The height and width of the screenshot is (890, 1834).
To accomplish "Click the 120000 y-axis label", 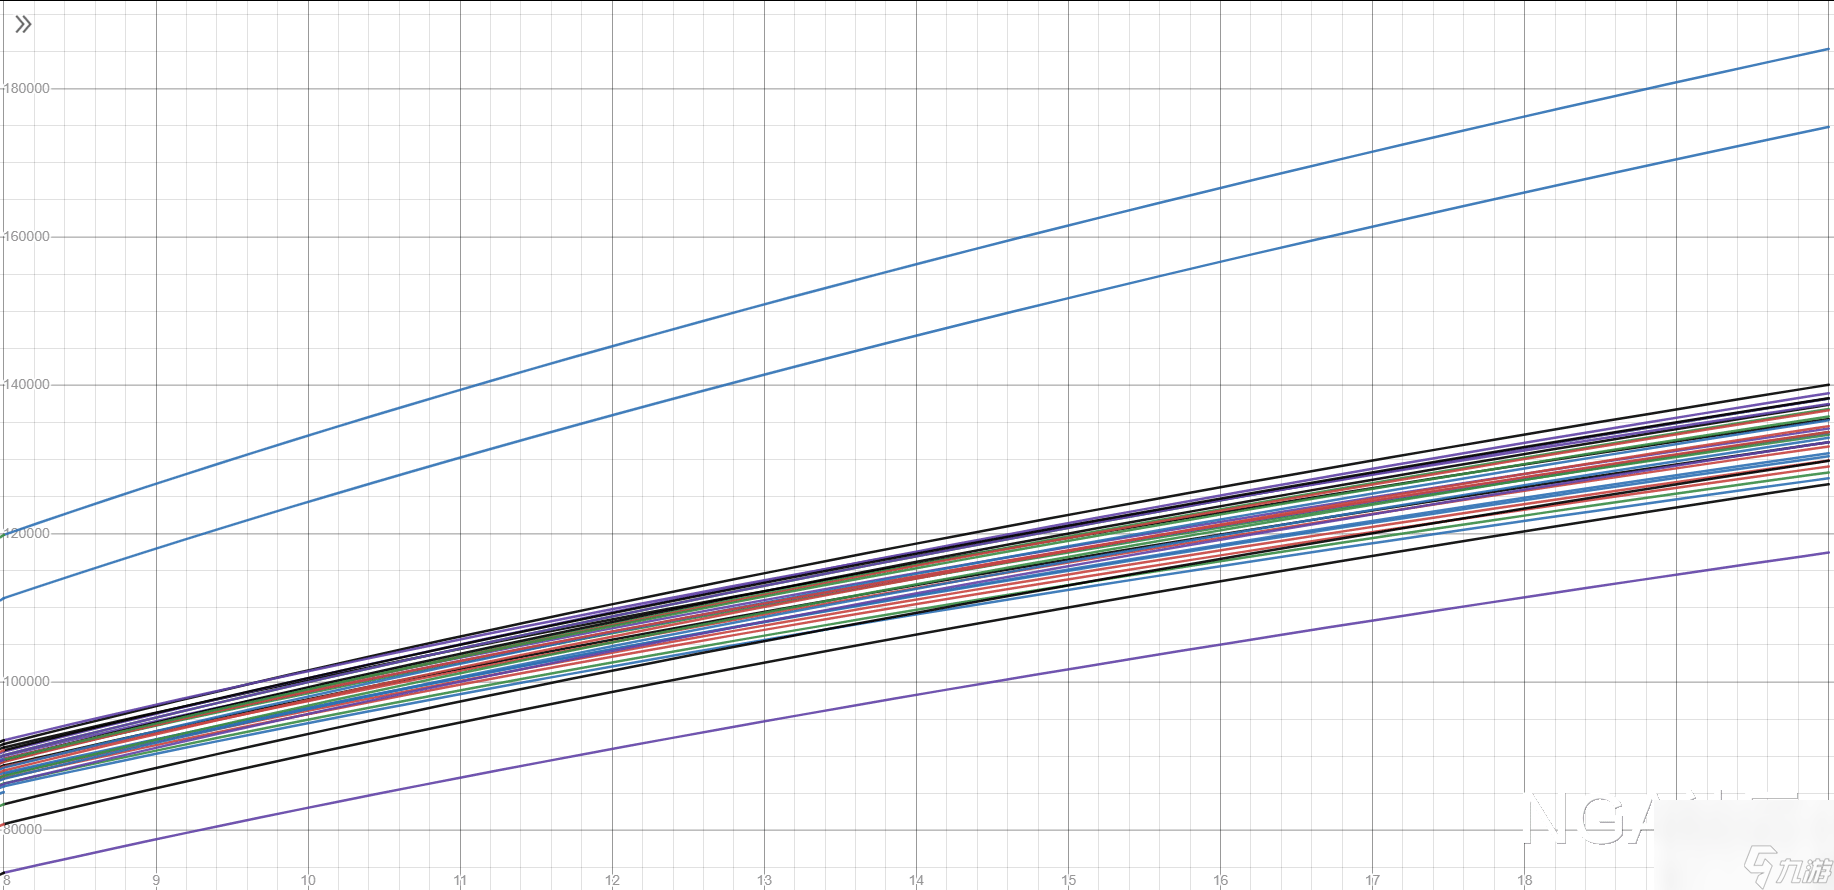I will 27,533.
